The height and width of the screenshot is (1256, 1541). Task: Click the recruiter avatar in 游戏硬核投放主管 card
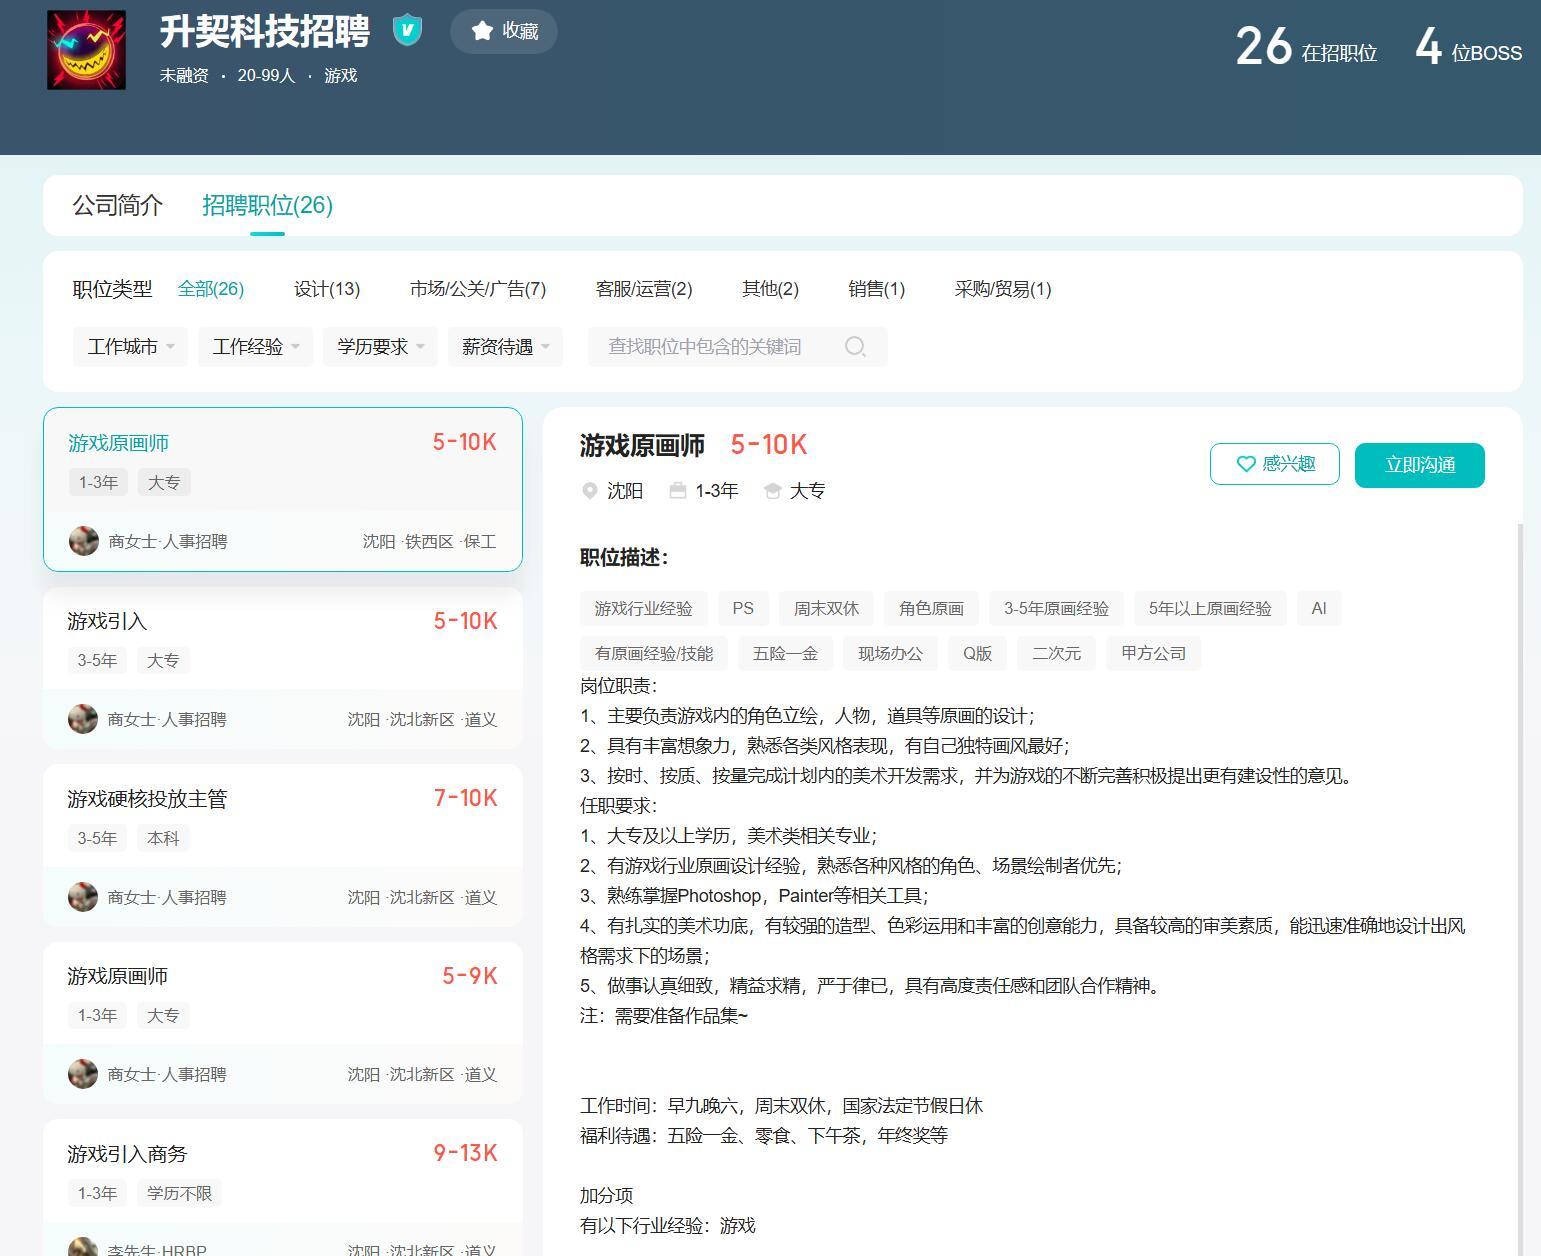pos(83,897)
